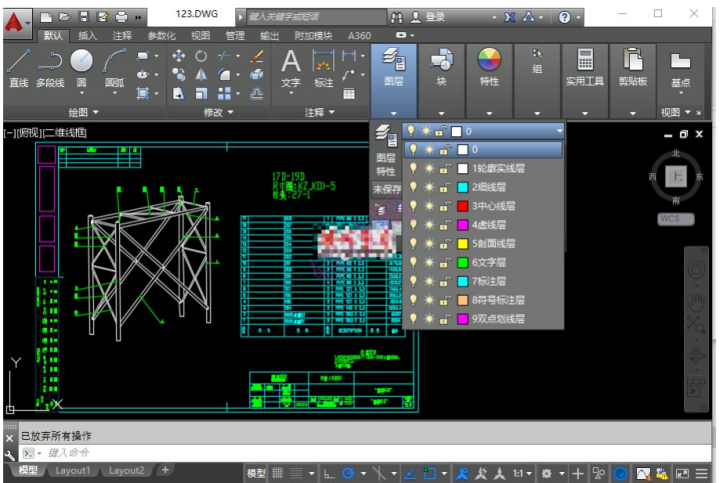The image size is (720, 483).
Task: Switch to the Parametric (参数化) tab
Action: tap(162, 35)
